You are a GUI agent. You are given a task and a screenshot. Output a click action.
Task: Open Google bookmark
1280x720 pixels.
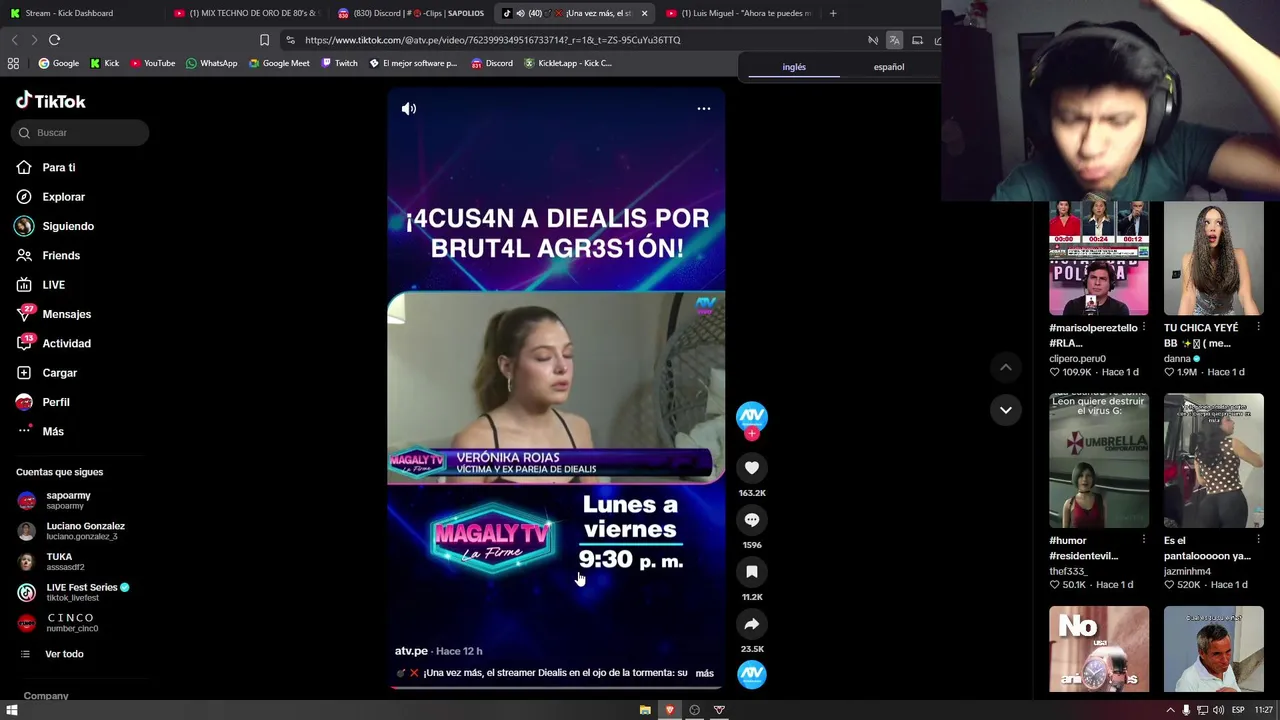[x=58, y=63]
